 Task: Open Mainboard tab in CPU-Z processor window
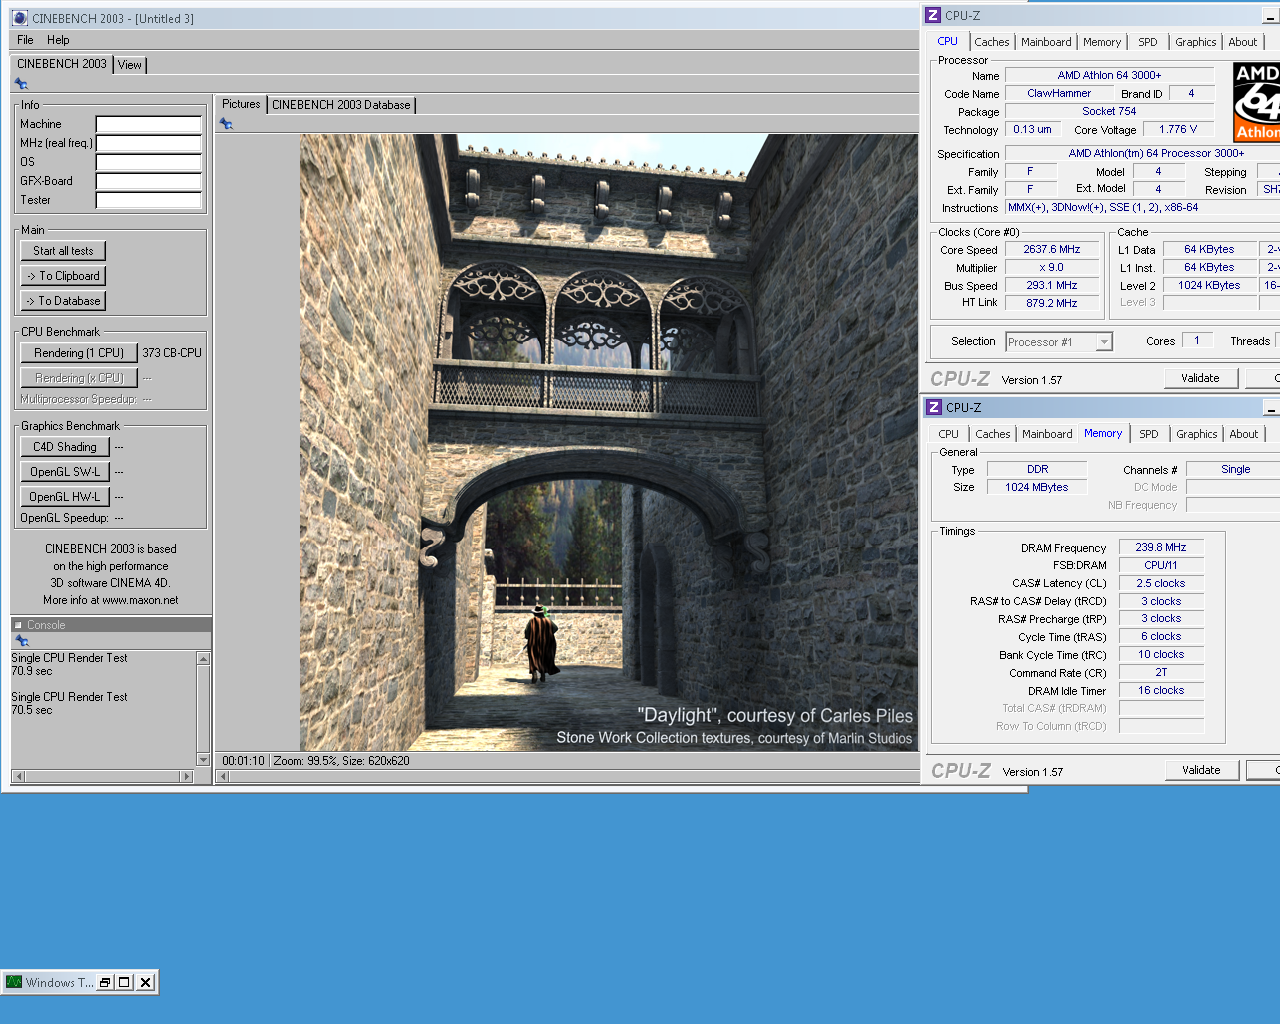pyautogui.click(x=1046, y=42)
